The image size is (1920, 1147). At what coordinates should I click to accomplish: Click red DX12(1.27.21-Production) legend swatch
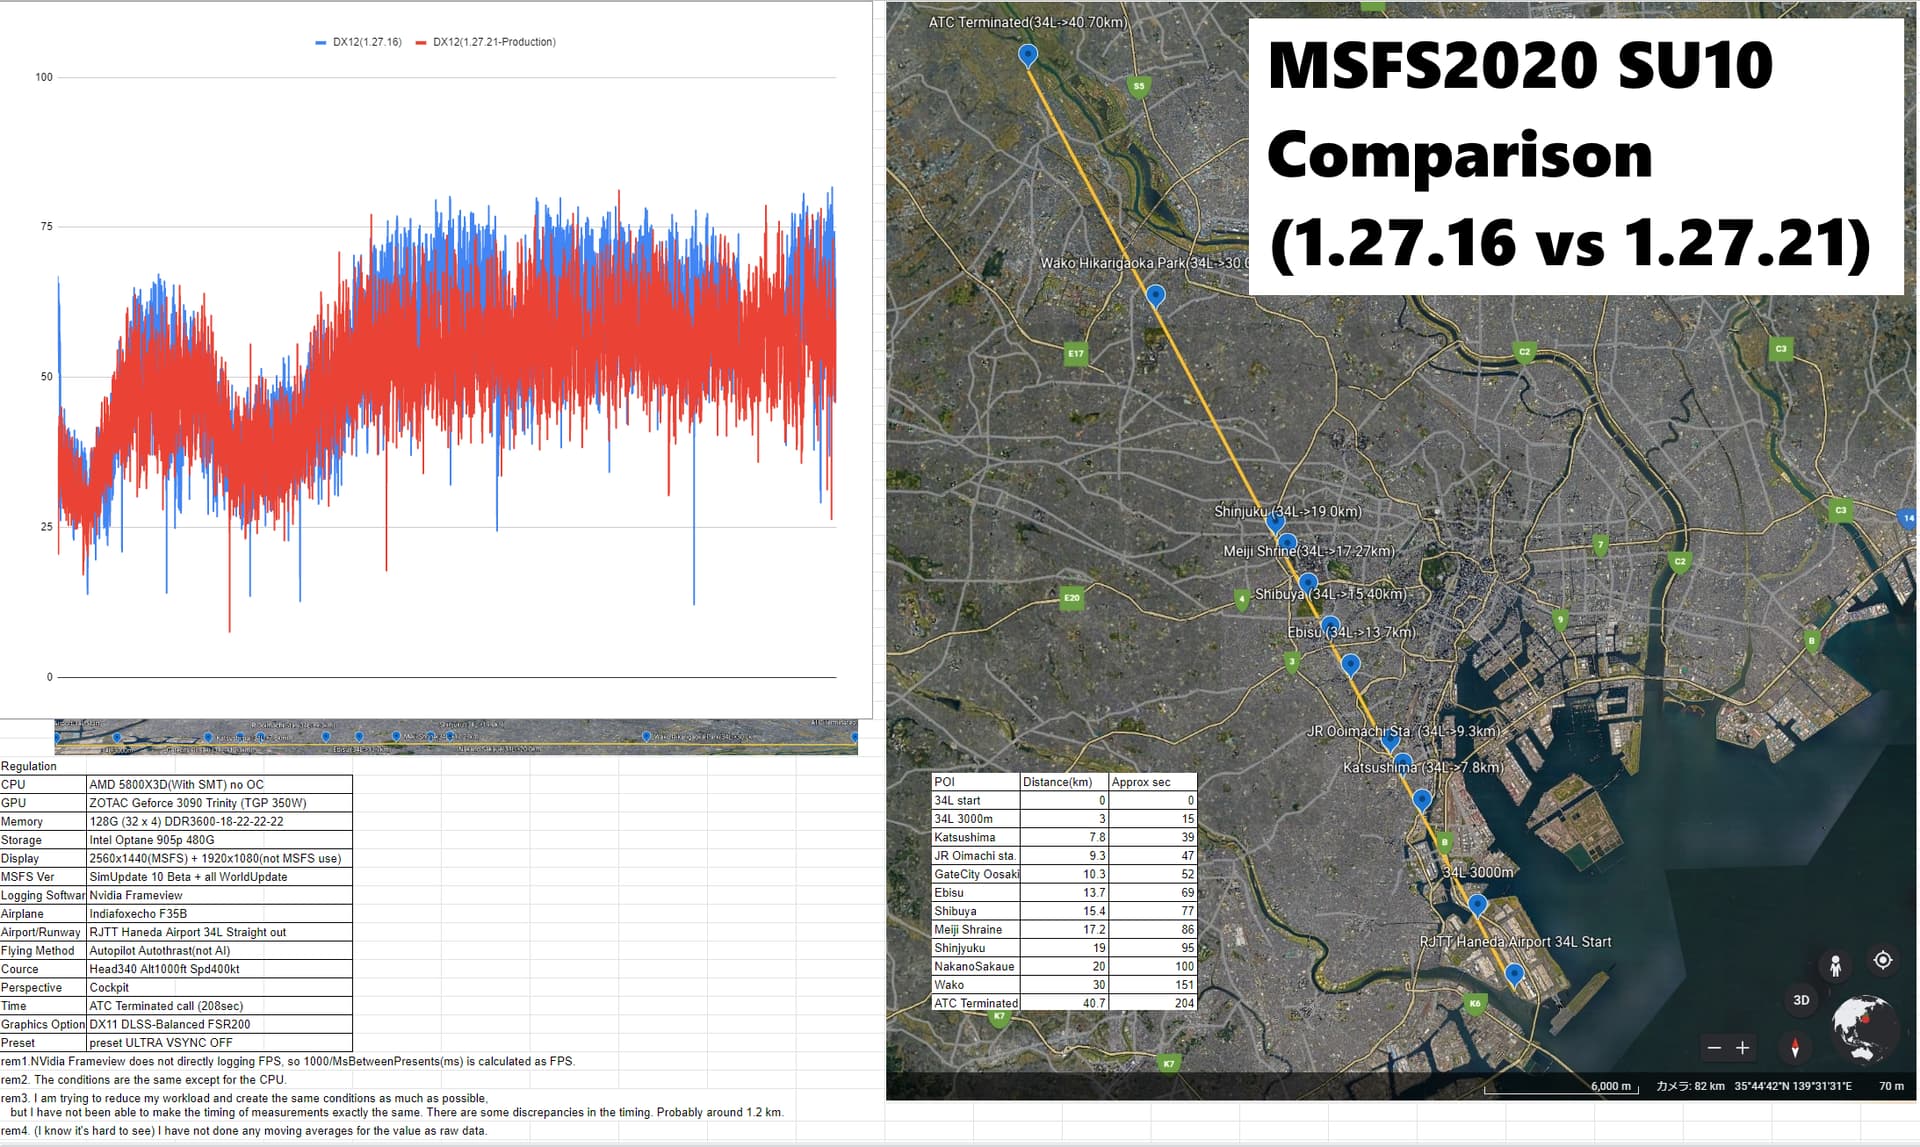point(421,43)
